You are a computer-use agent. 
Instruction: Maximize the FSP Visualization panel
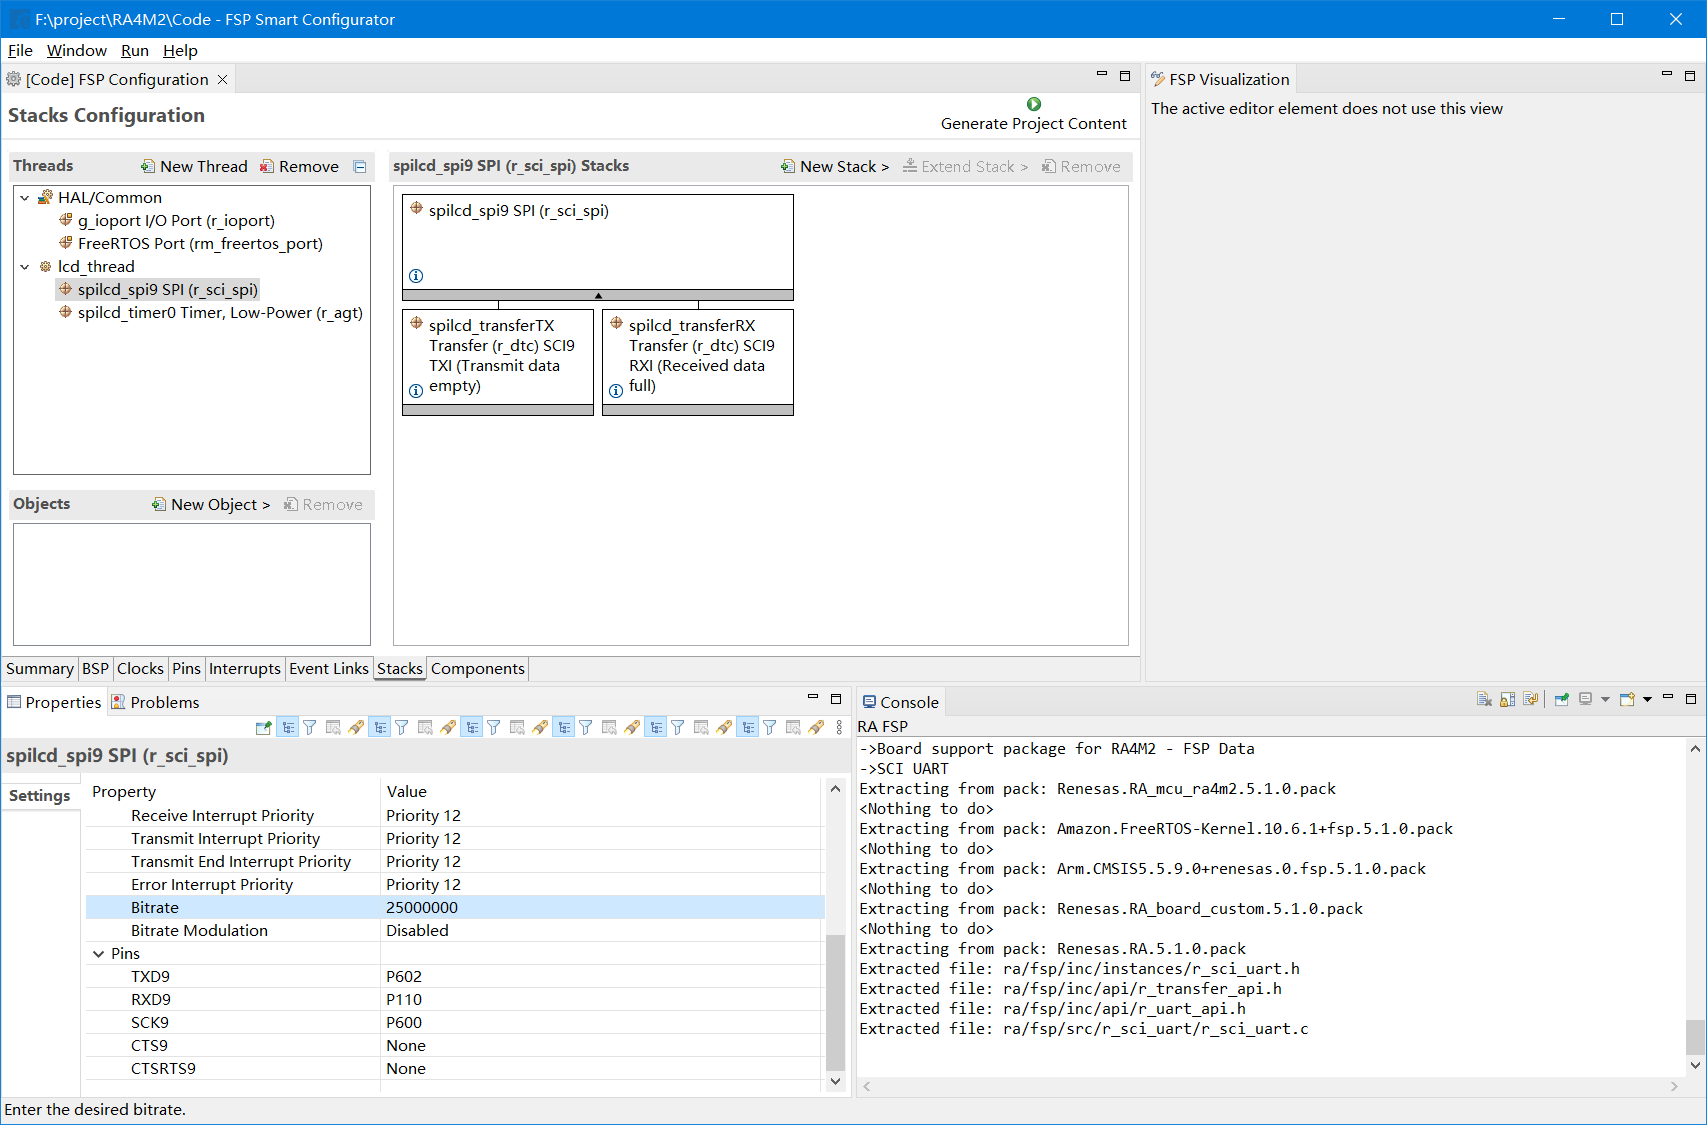point(1690,76)
